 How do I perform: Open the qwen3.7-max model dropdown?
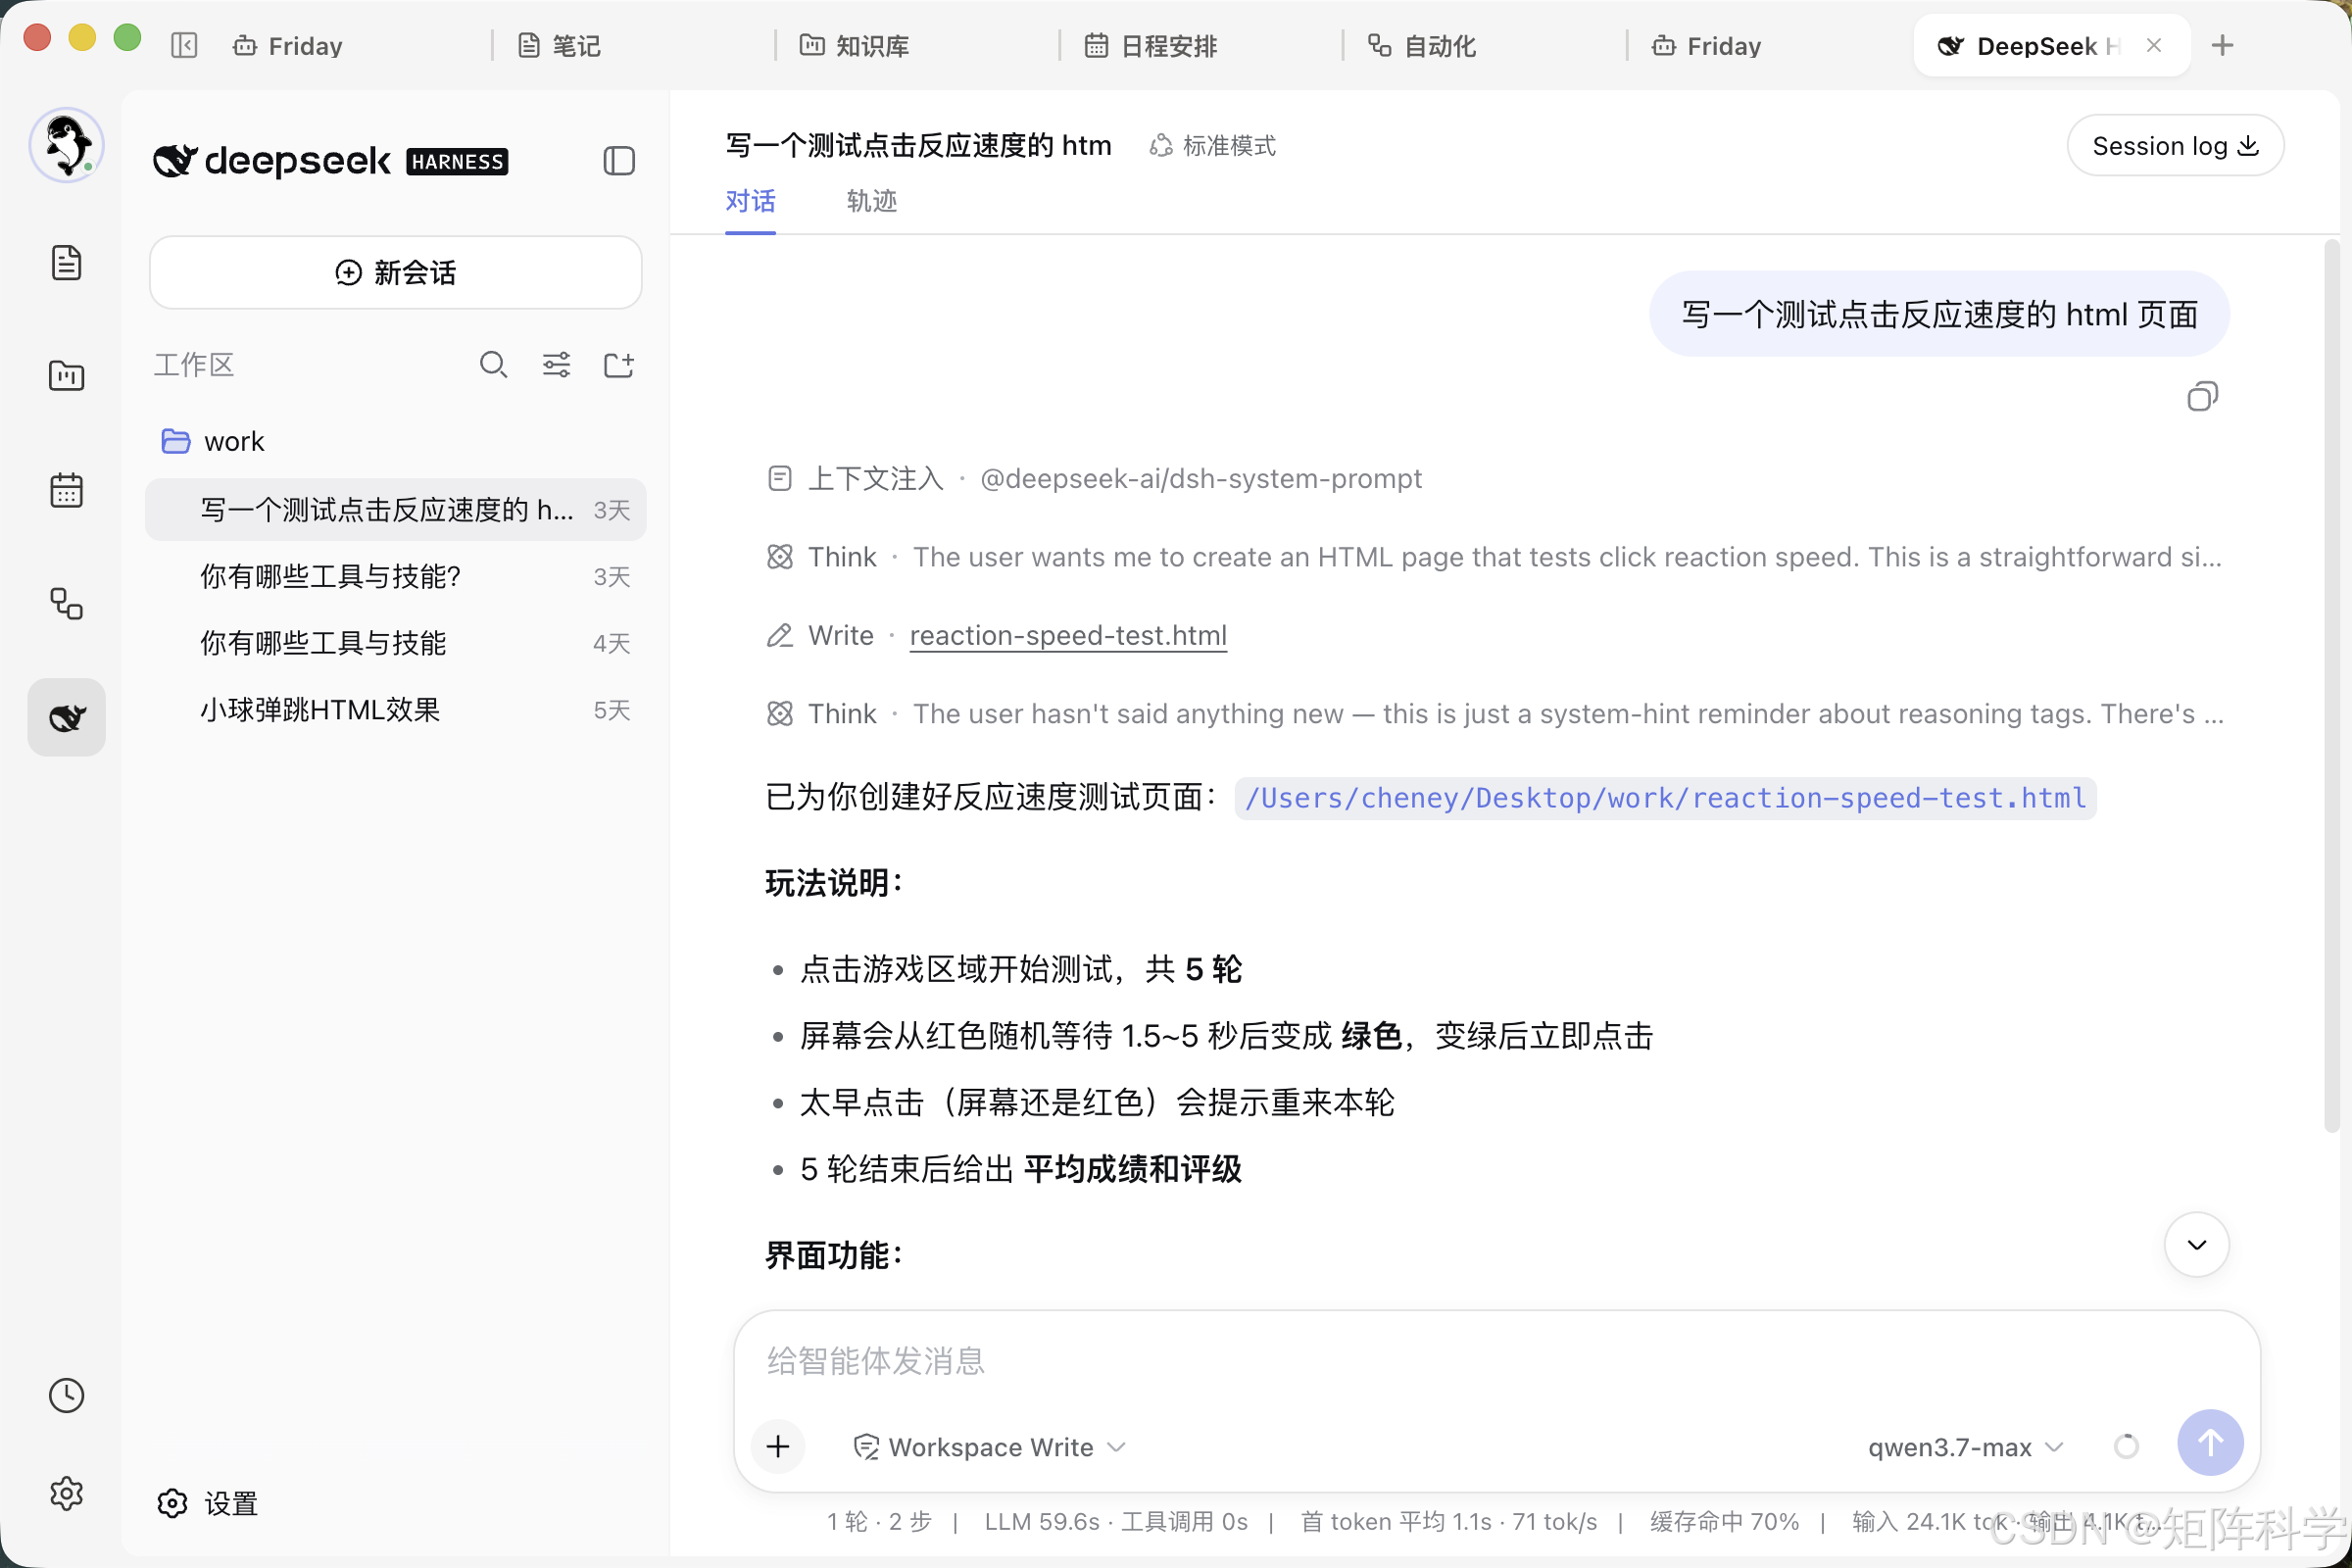[x=1965, y=1447]
